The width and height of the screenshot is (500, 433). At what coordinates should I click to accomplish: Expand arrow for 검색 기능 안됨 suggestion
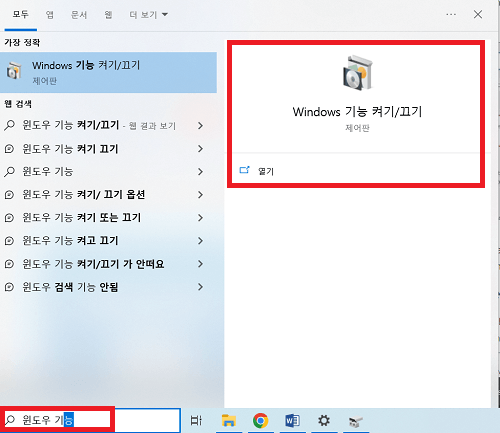(x=200, y=287)
